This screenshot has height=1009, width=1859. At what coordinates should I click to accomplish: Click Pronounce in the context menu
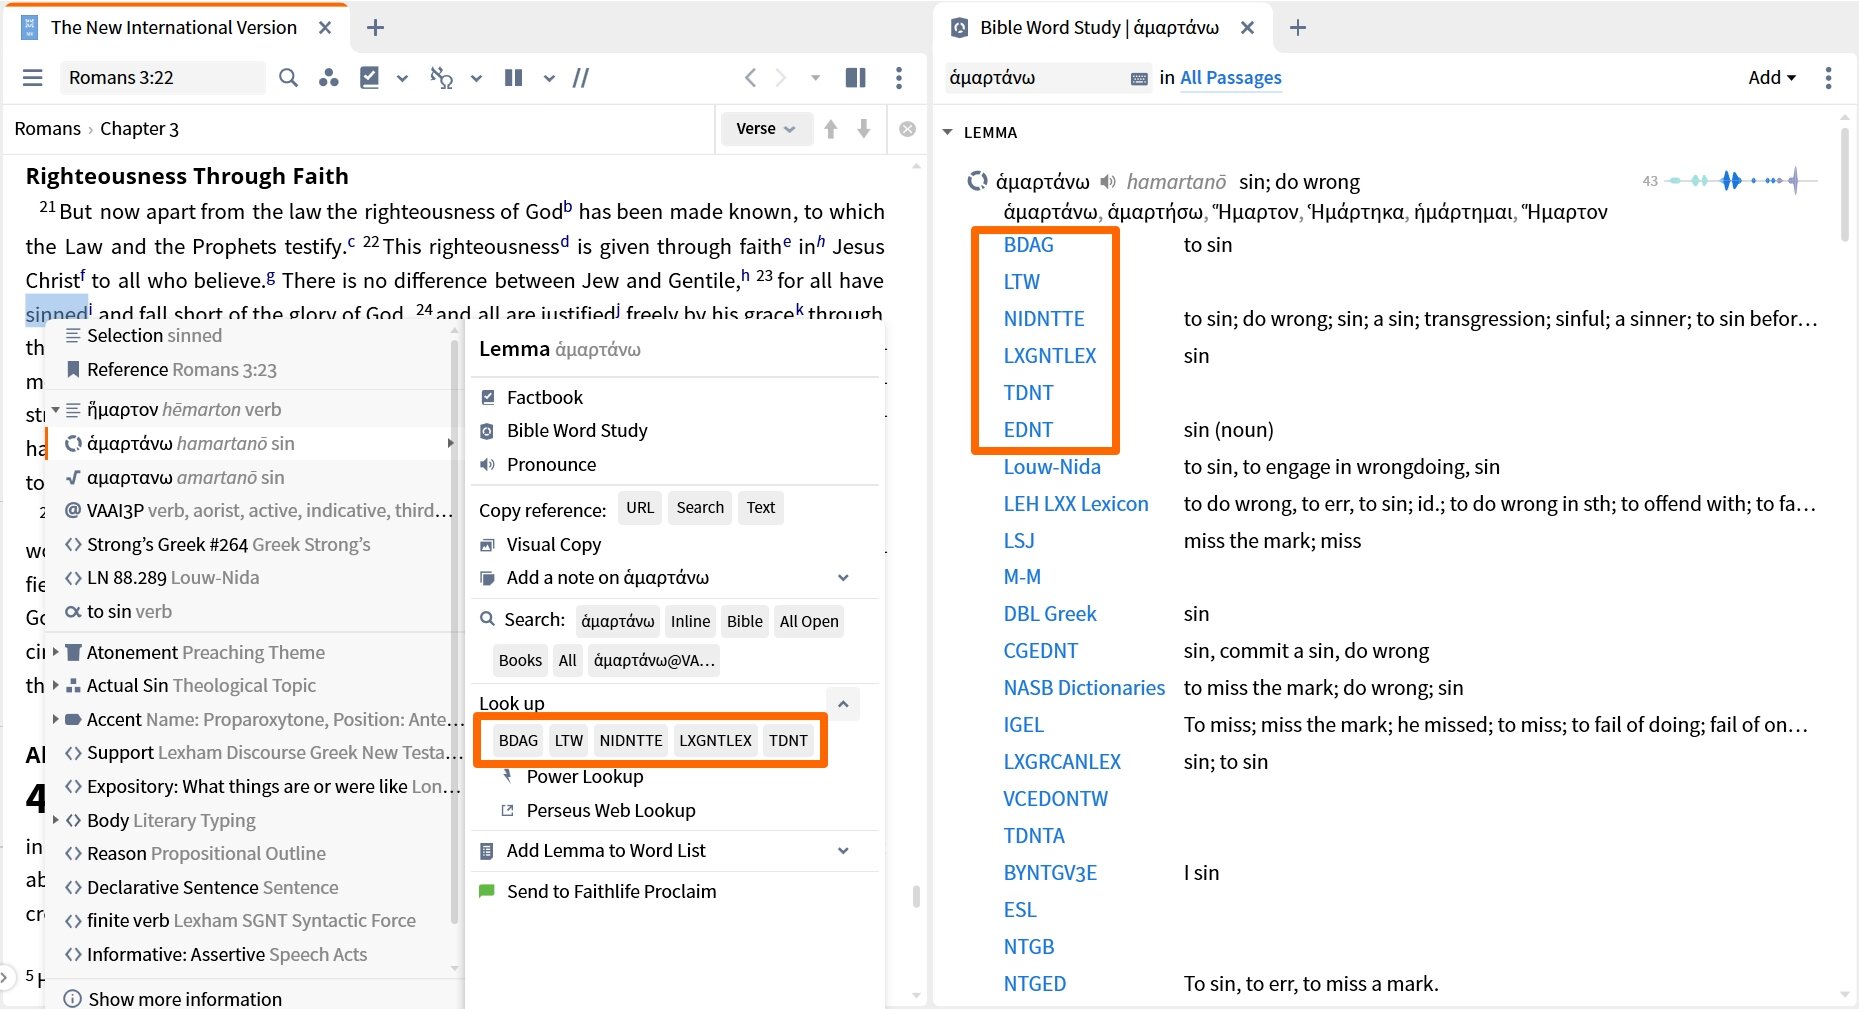[551, 464]
